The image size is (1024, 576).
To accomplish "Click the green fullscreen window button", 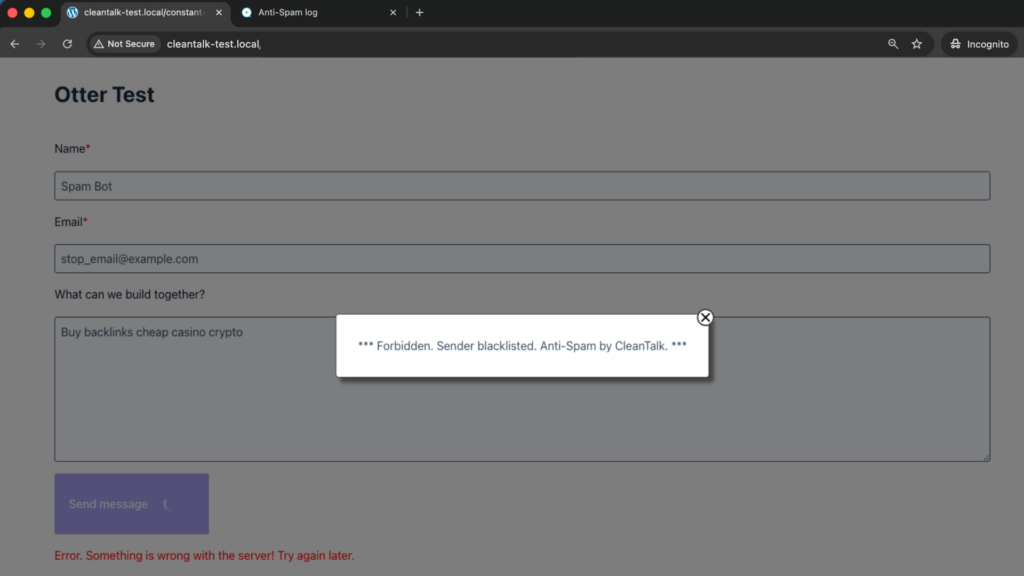I will point(46,12).
